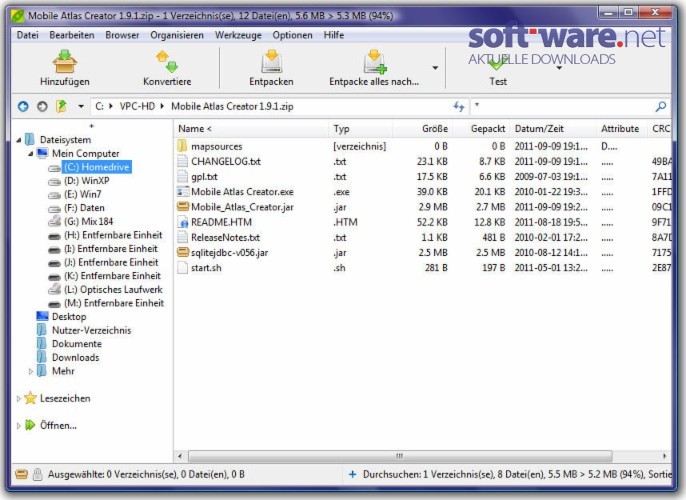
Task: Click the Hinzufügen toolbar icon
Action: (x=65, y=61)
